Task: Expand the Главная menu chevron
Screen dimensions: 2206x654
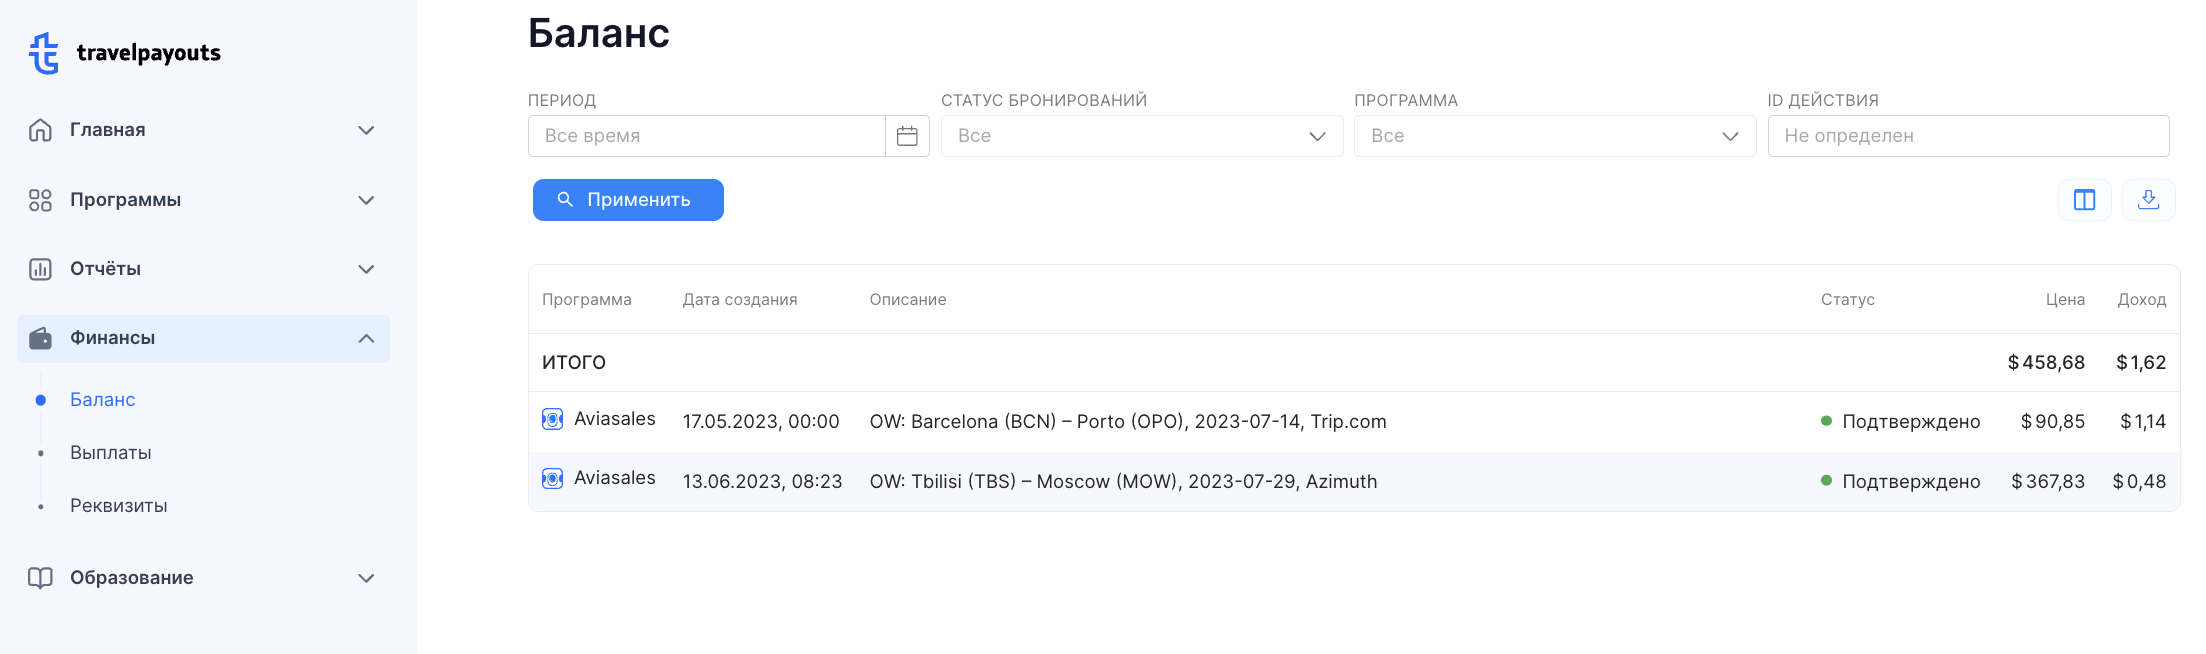Action: 366,130
